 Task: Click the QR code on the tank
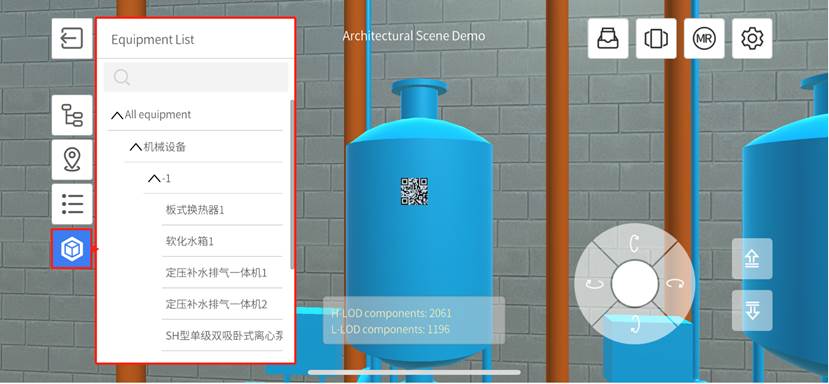coord(414,191)
